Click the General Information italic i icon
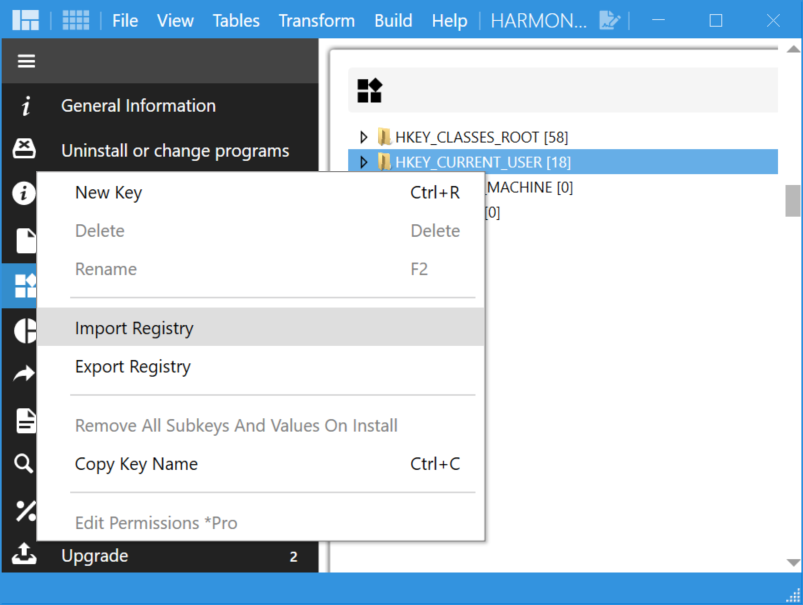803x605 pixels. click(x=25, y=106)
